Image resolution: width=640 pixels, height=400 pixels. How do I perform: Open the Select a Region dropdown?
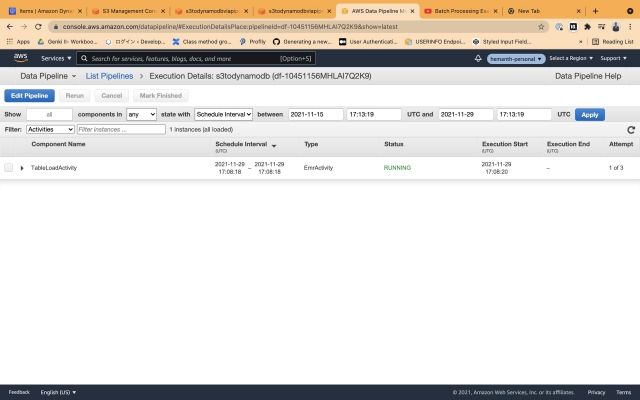pyautogui.click(x=571, y=58)
